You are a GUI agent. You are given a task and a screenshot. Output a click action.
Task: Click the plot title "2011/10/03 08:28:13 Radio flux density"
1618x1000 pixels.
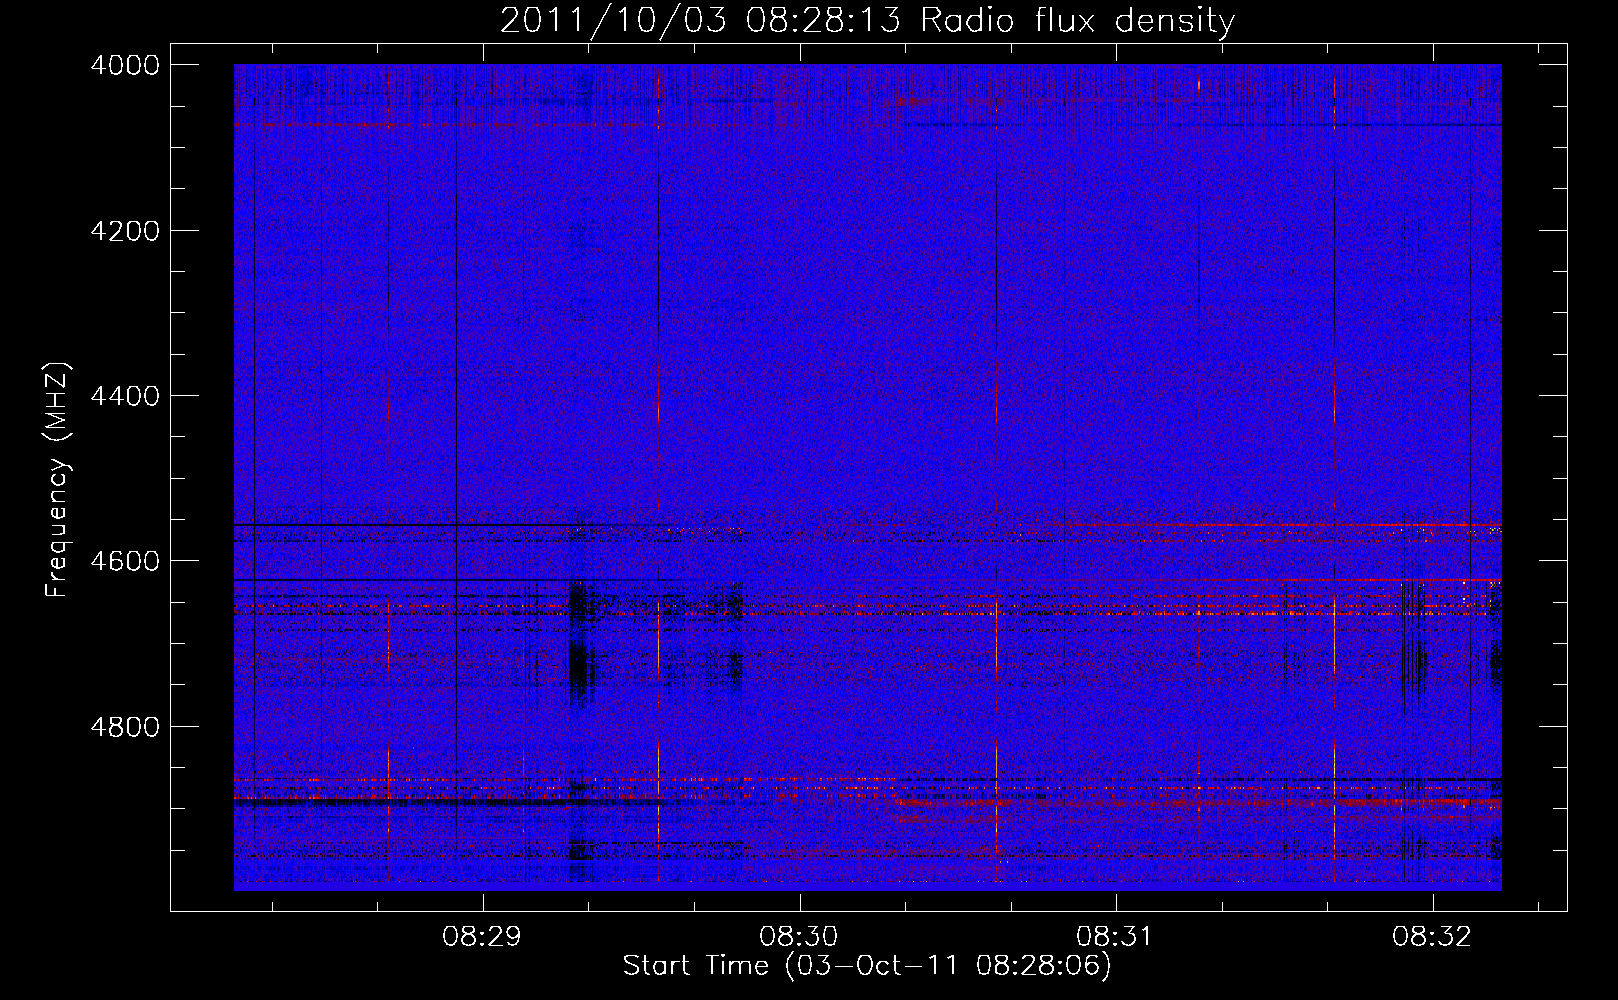click(867, 20)
